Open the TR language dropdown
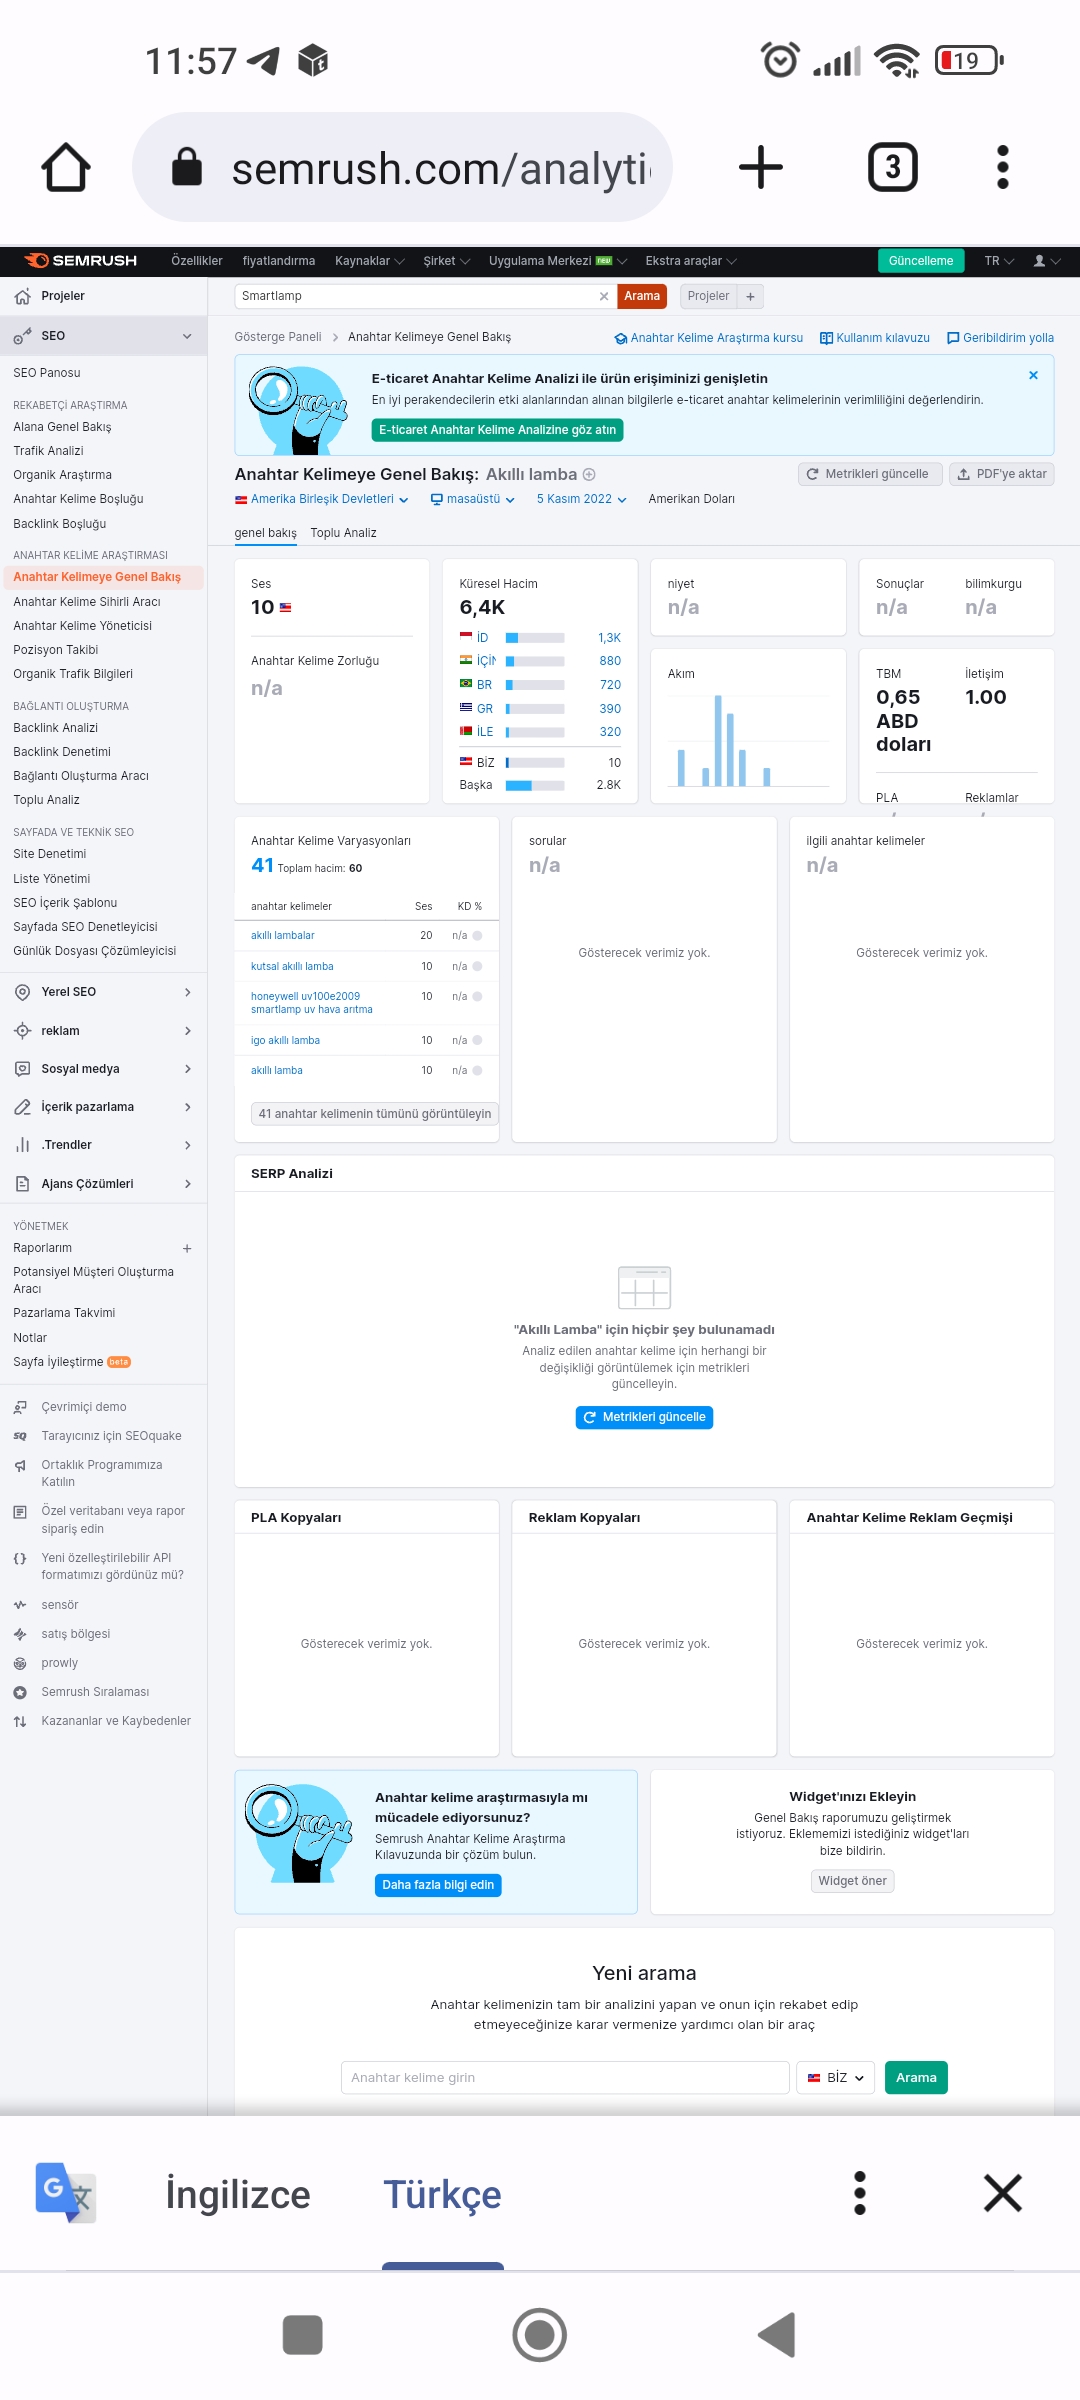 tap(999, 261)
